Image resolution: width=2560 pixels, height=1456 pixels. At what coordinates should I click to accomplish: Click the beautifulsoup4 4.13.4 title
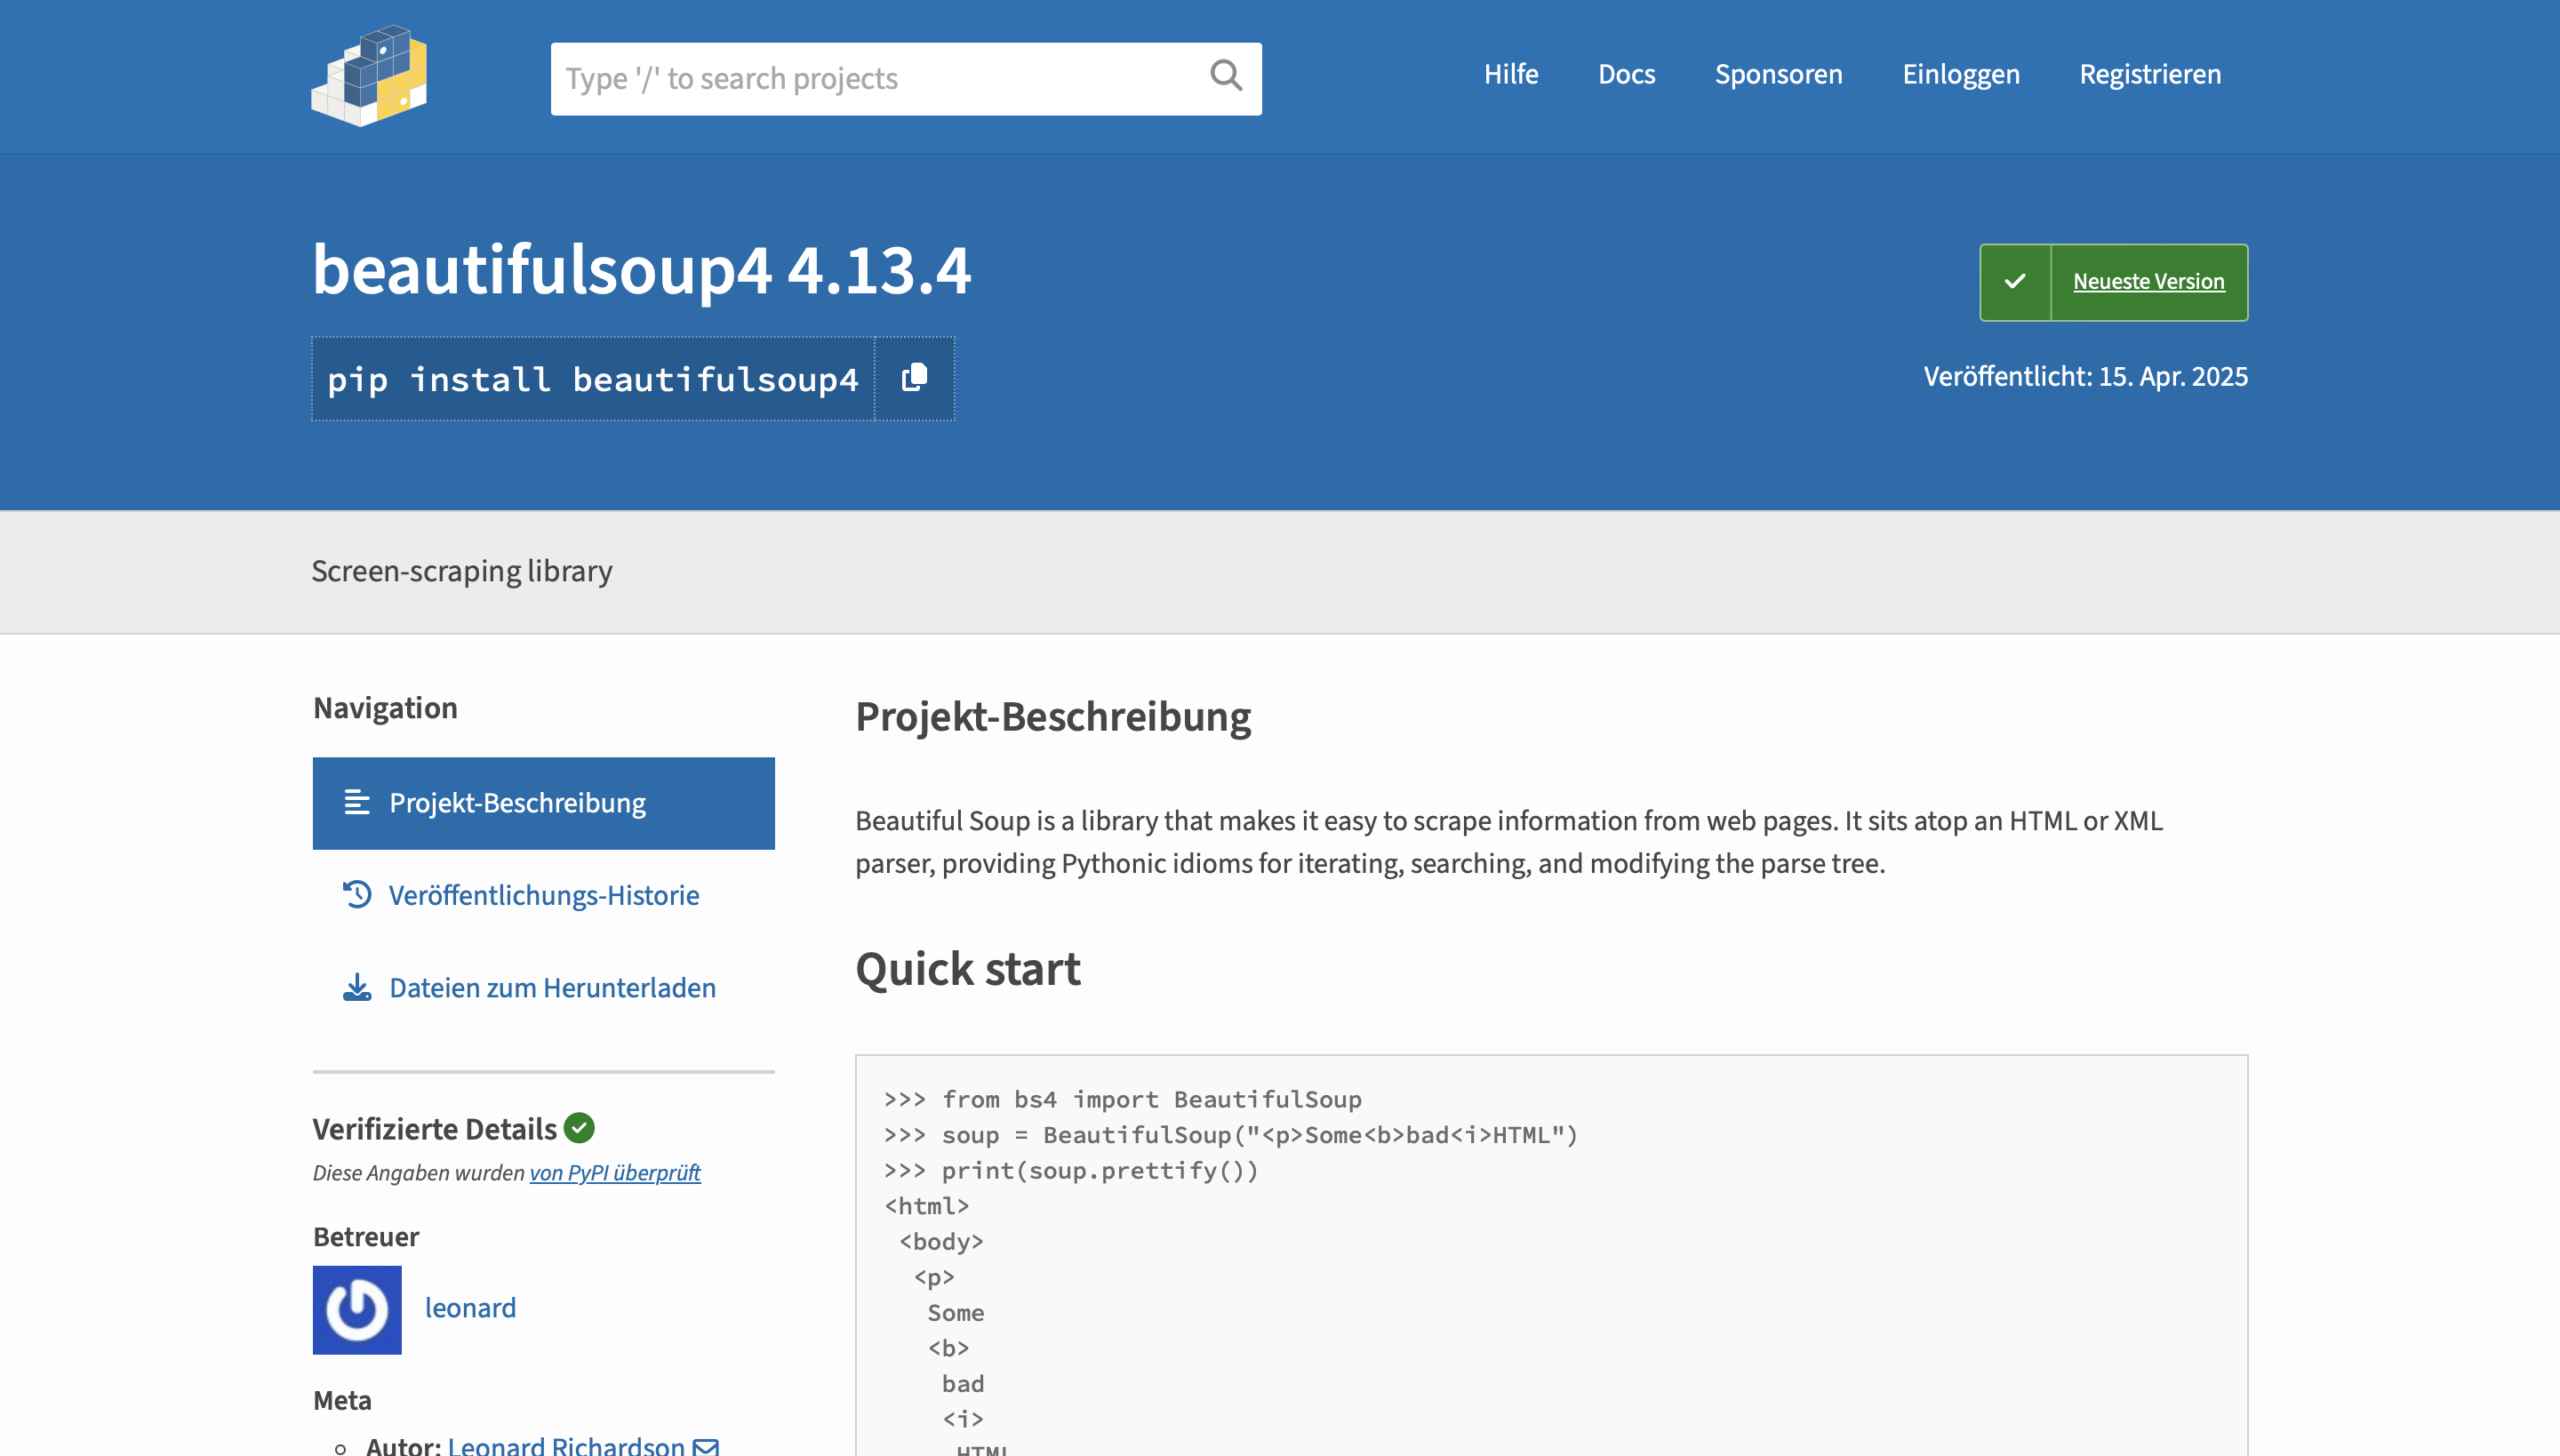point(642,270)
